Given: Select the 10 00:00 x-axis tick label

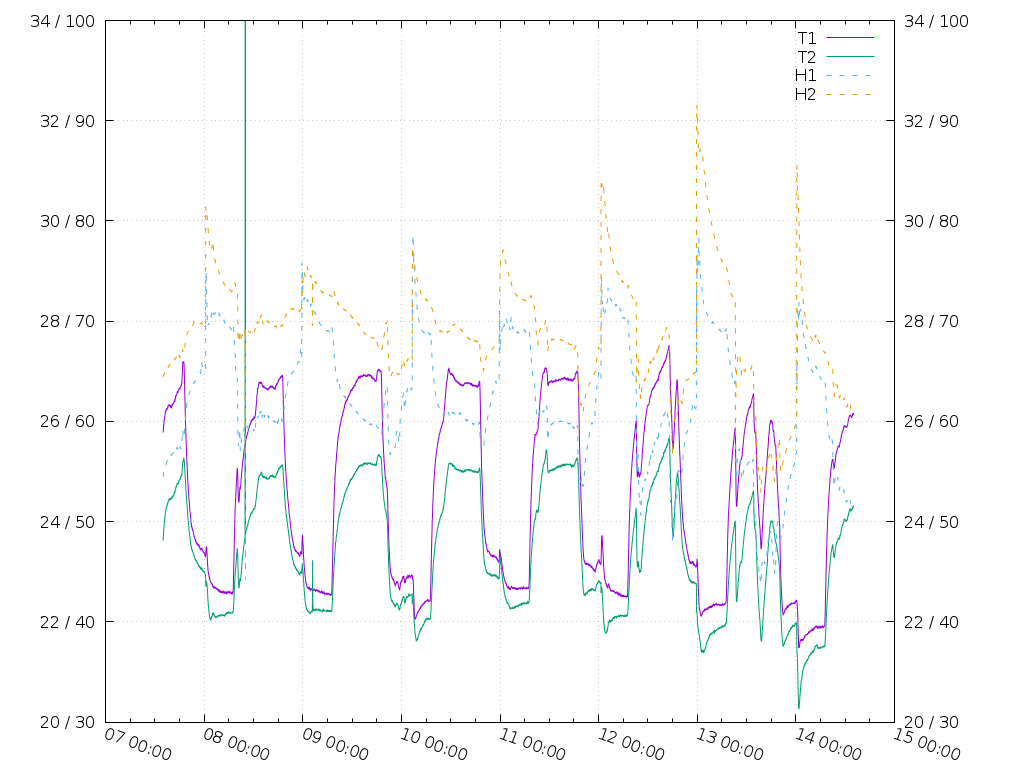Looking at the screenshot, I should pyautogui.click(x=433, y=745).
